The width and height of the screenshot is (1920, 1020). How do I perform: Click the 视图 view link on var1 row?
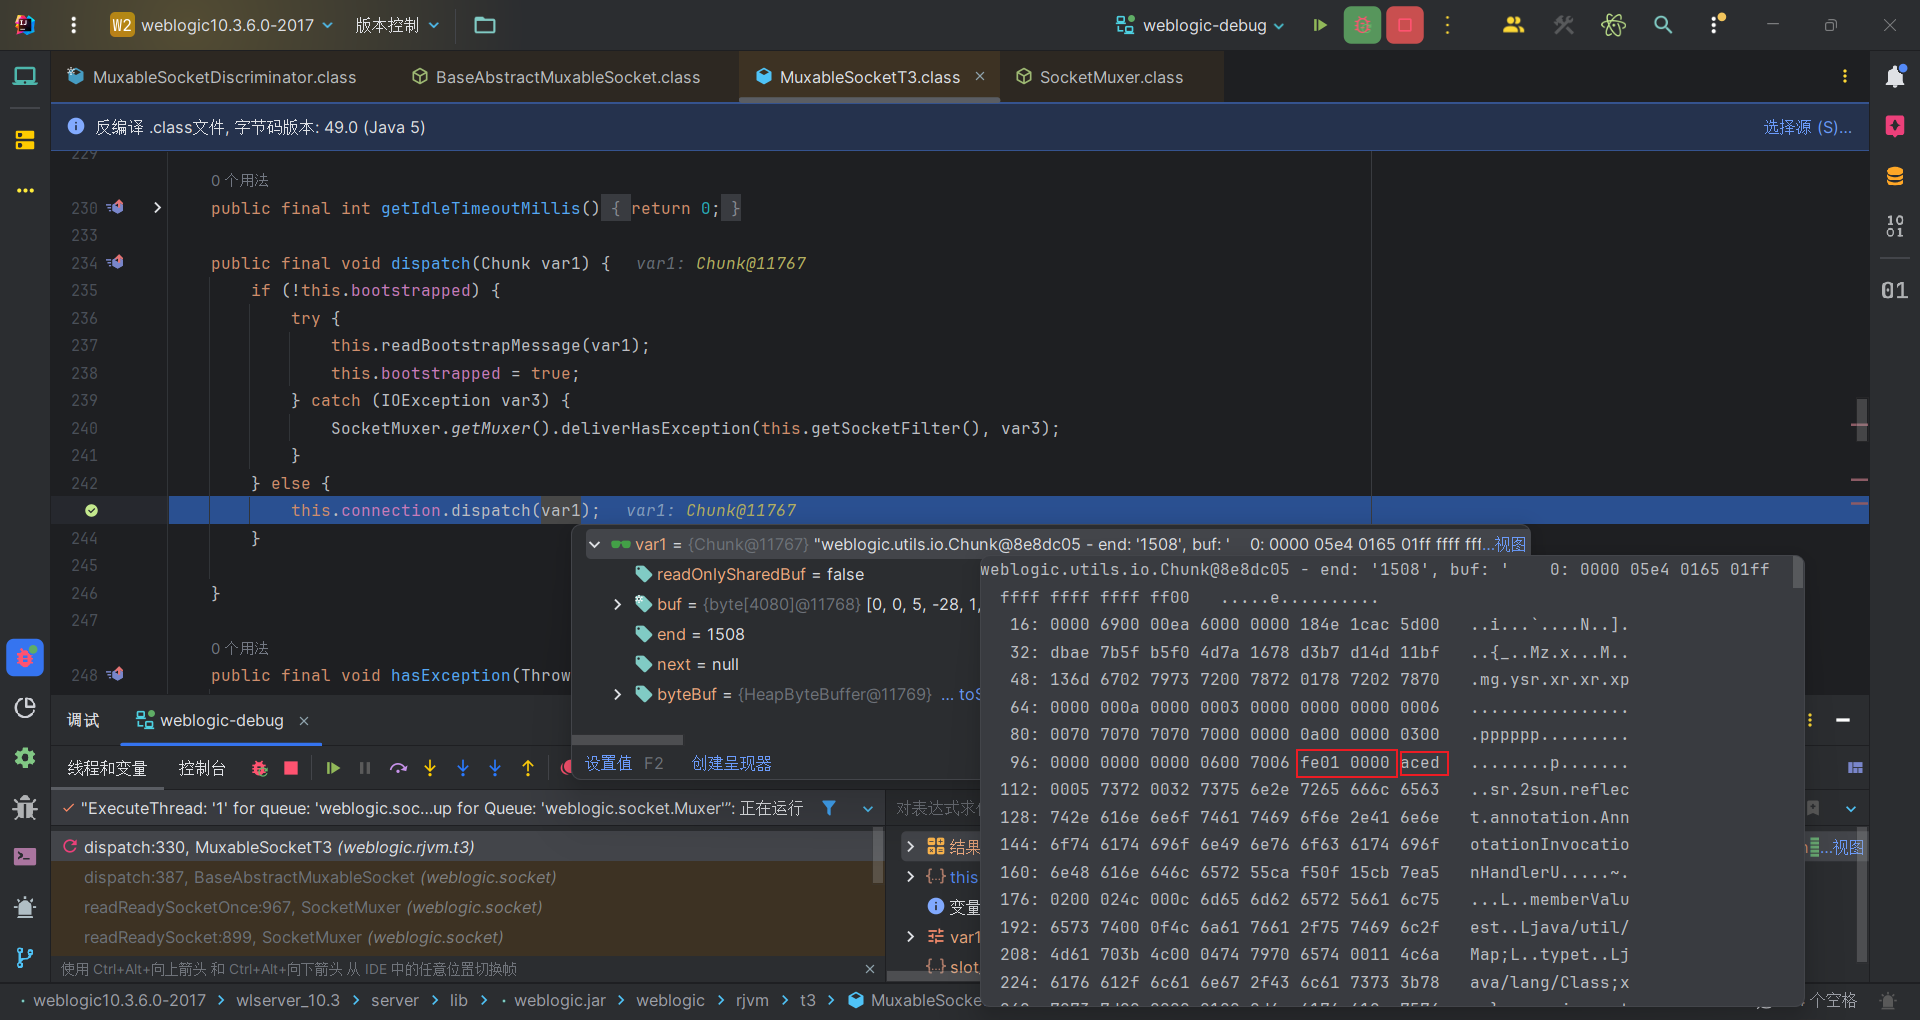(x=1510, y=544)
